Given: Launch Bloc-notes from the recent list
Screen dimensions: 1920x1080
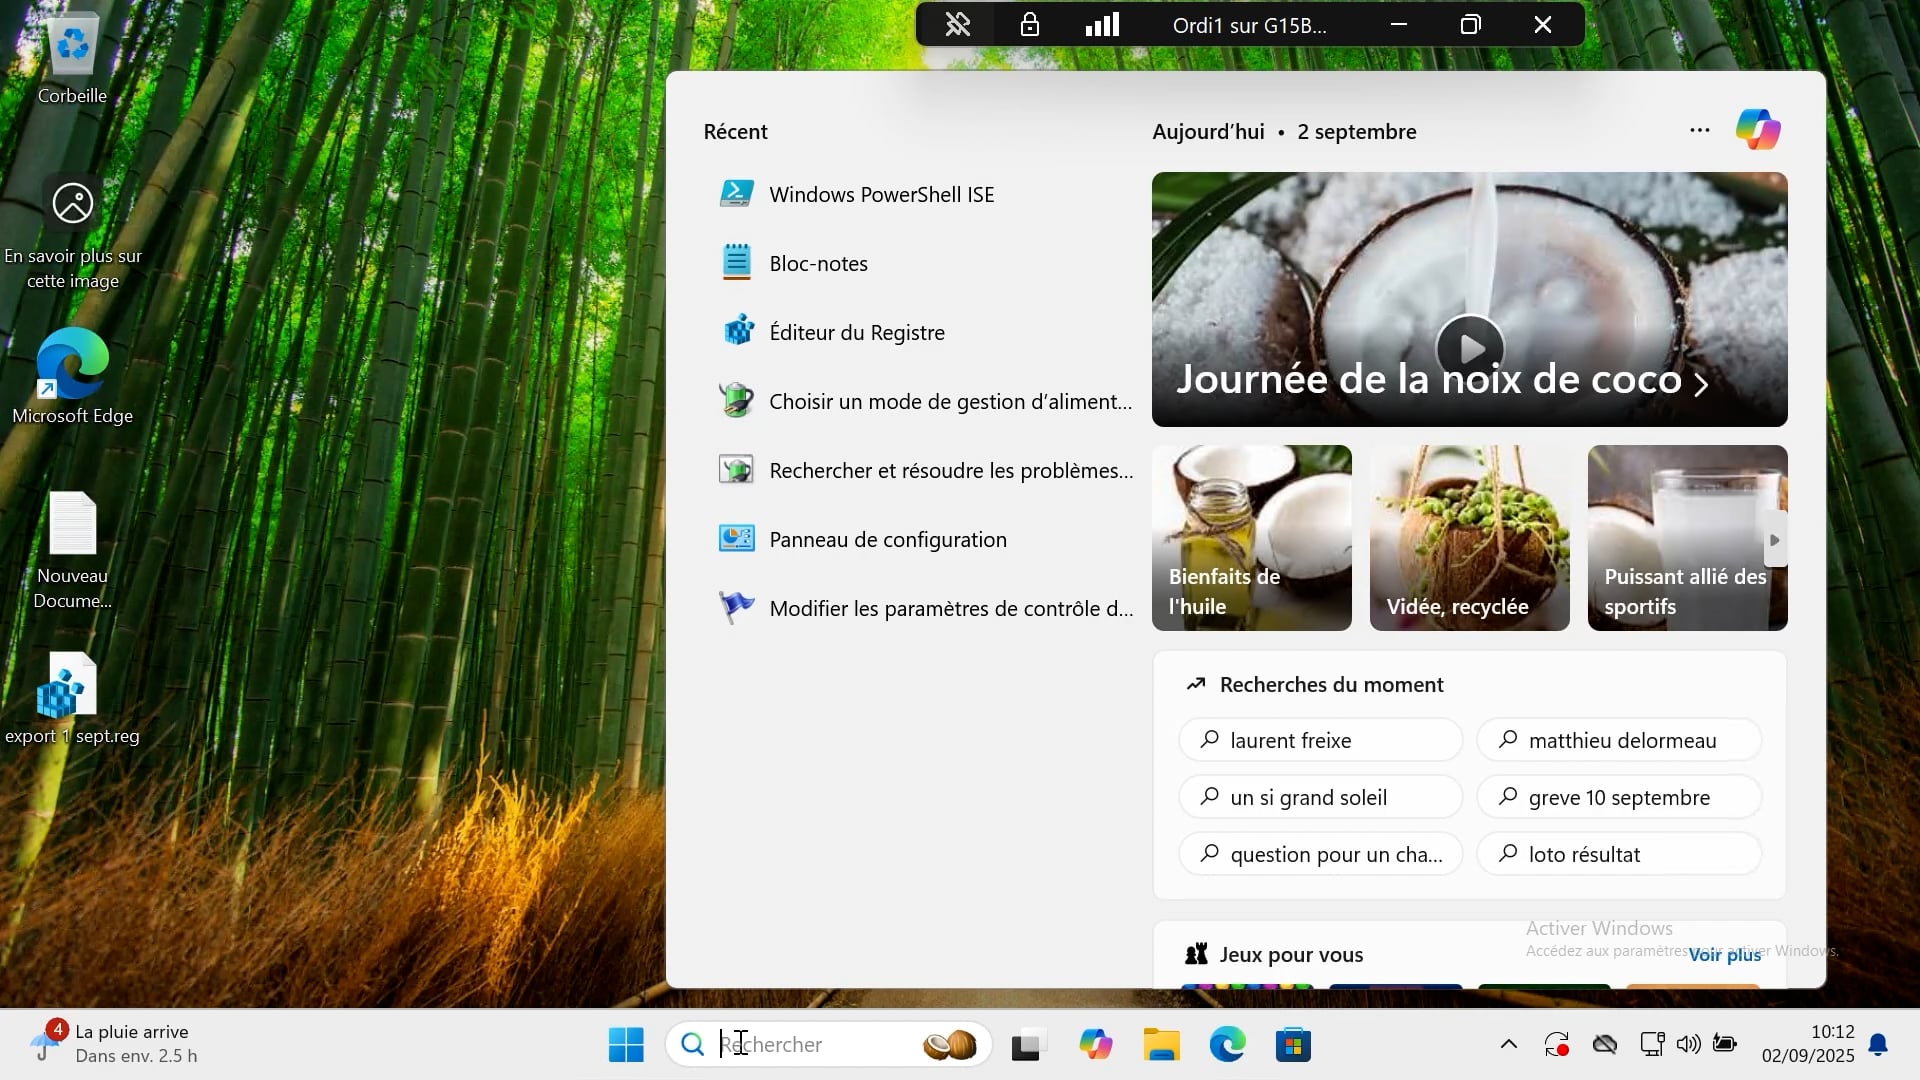Looking at the screenshot, I should (x=817, y=264).
